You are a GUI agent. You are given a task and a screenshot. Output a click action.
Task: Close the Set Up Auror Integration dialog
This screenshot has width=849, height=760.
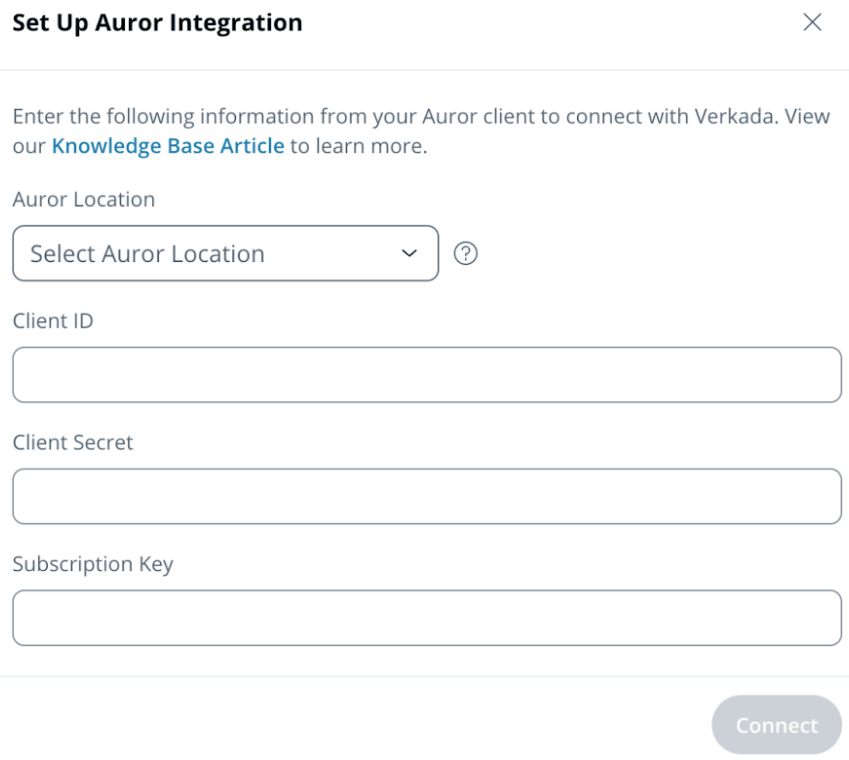[813, 23]
